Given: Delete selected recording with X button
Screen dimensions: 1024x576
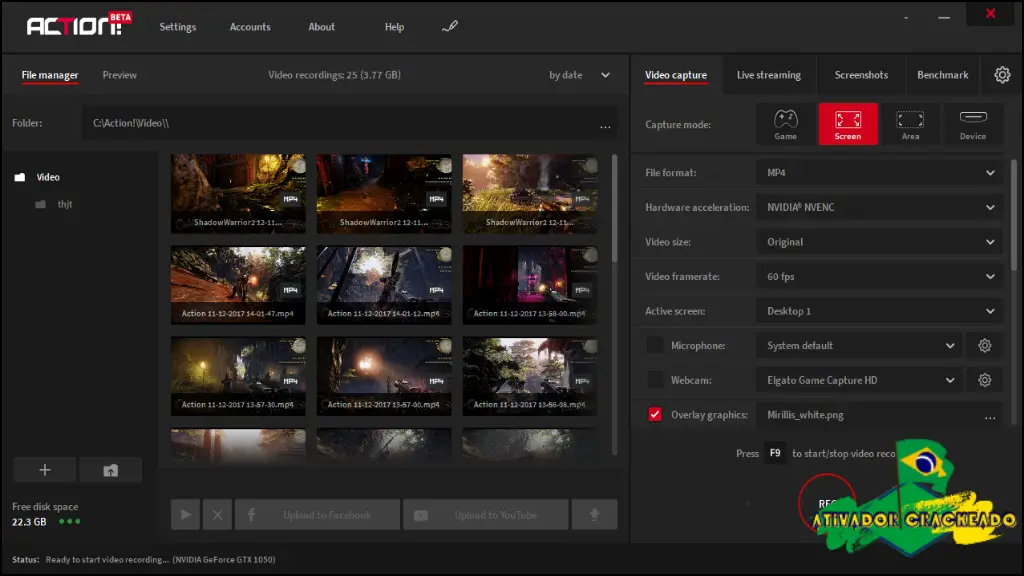Looking at the screenshot, I should coord(217,515).
